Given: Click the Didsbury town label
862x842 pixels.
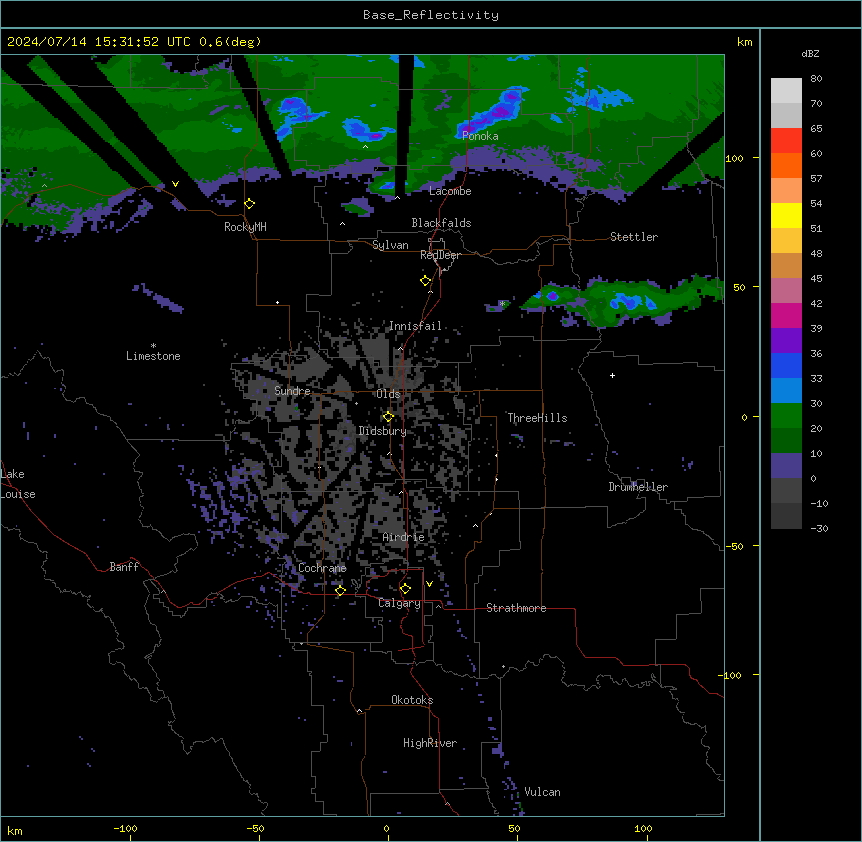Looking at the screenshot, I should pyautogui.click(x=382, y=431).
